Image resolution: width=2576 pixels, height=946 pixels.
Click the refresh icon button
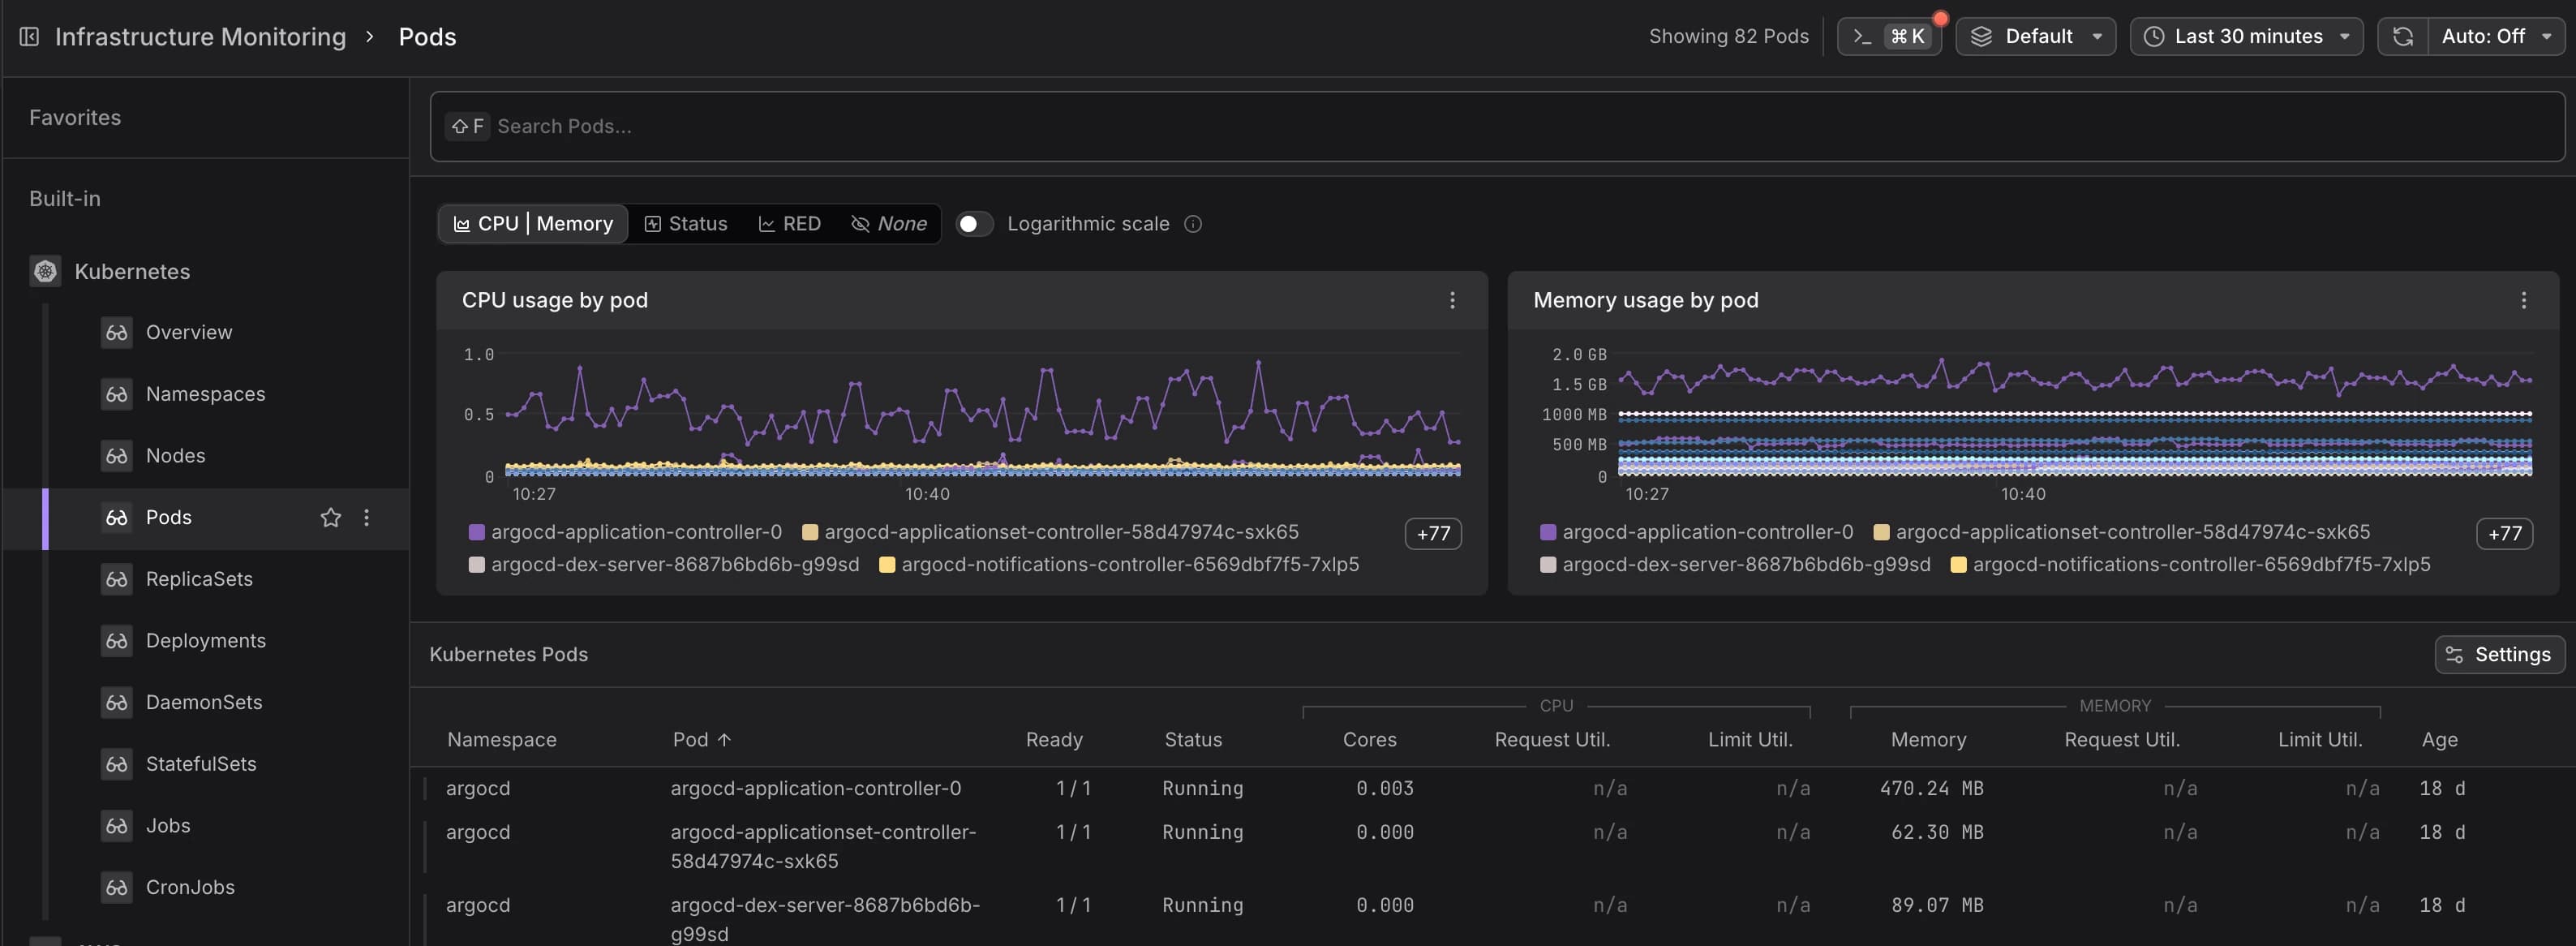point(2402,37)
